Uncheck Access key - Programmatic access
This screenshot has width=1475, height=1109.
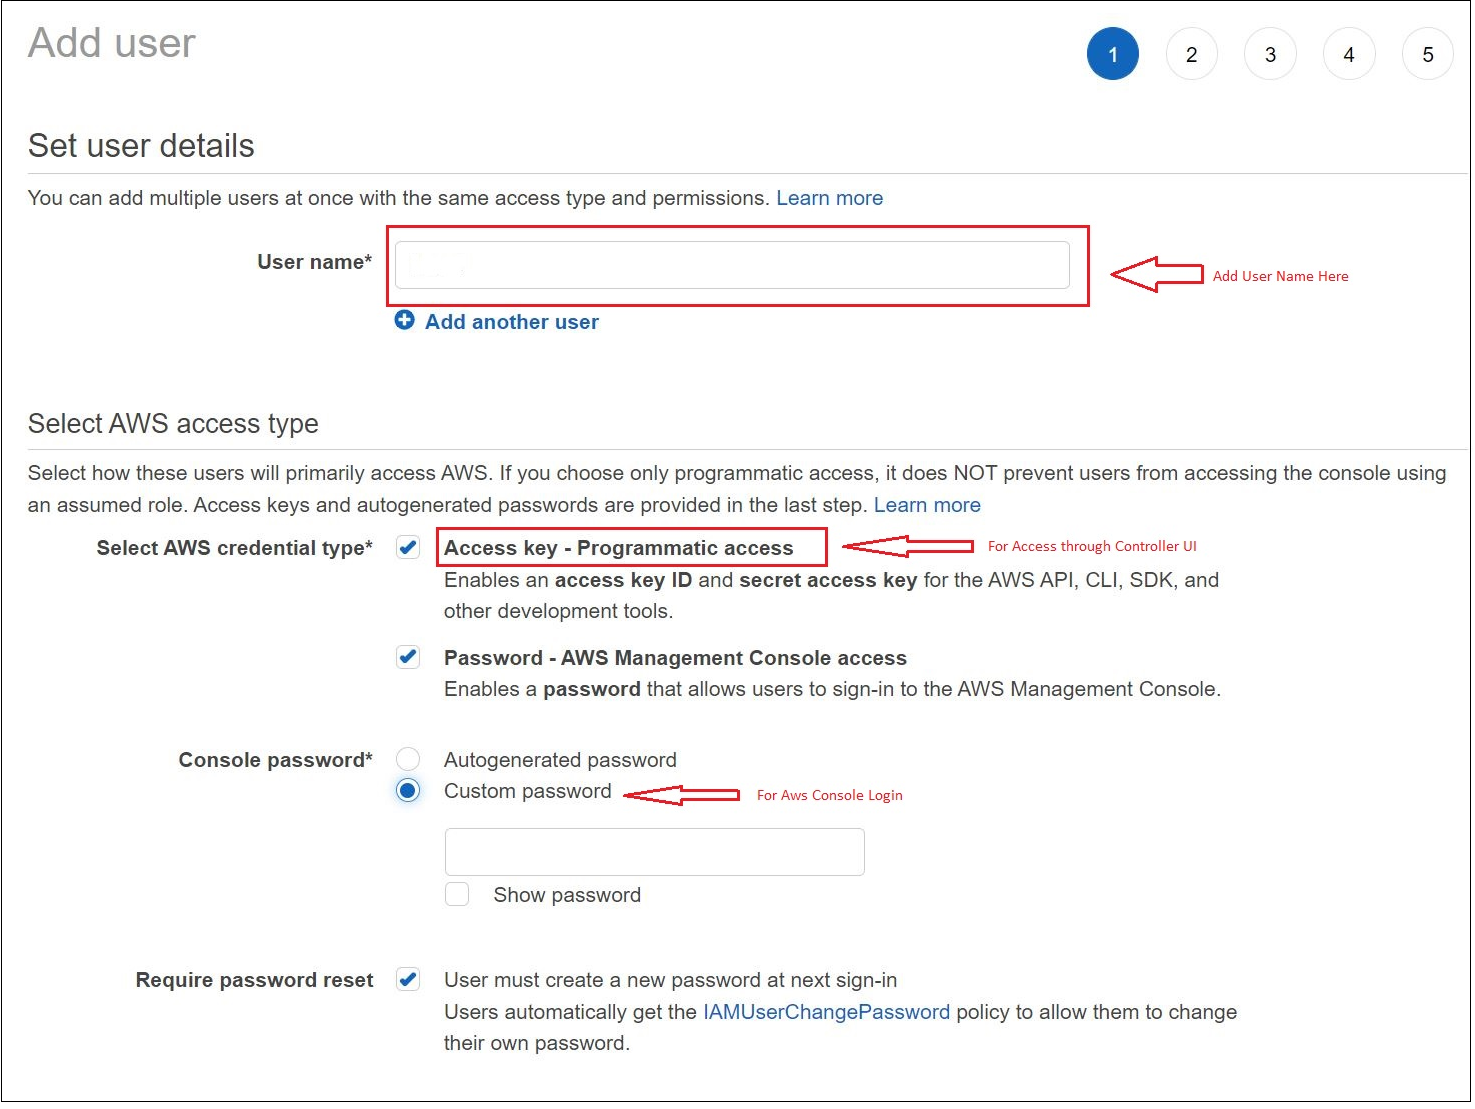click(408, 547)
